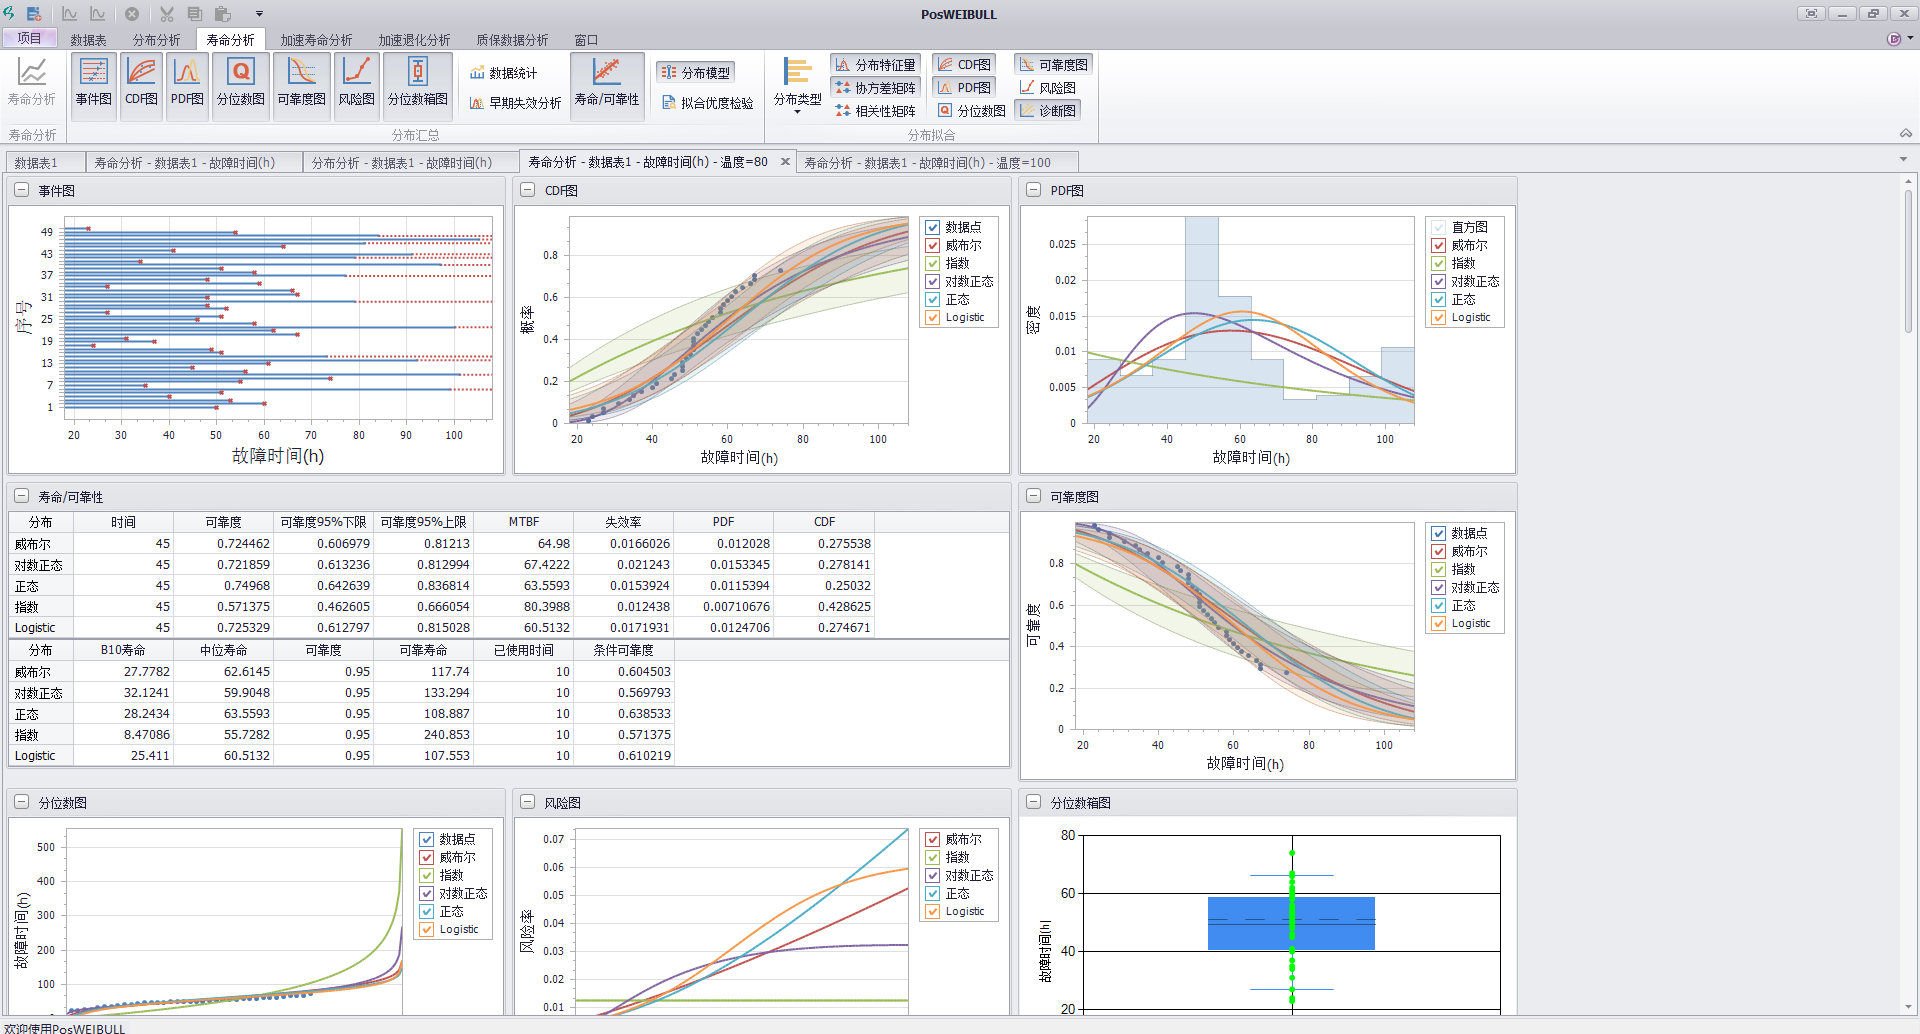The width and height of the screenshot is (1920, 1034).
Task: Click scrollbar down arrow at bottom right
Action: [x=1908, y=1007]
